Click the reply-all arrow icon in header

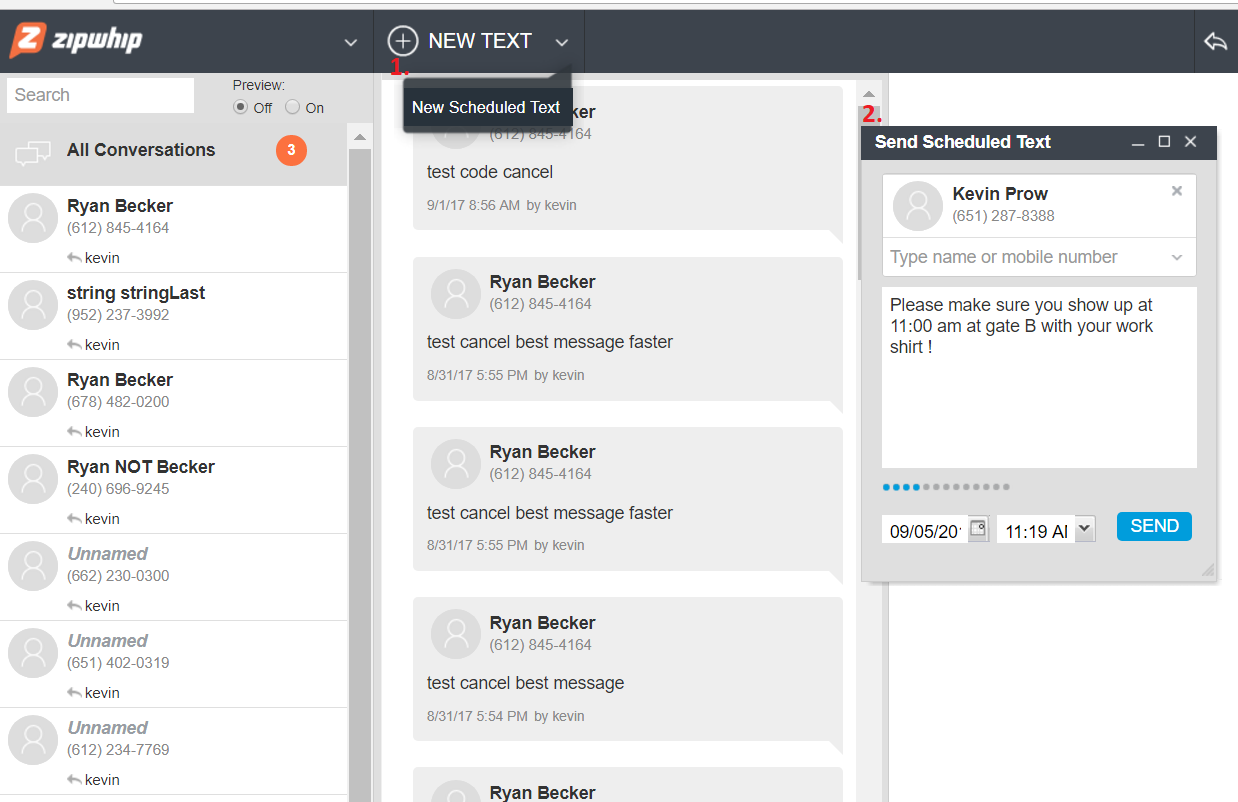pos(1215,42)
